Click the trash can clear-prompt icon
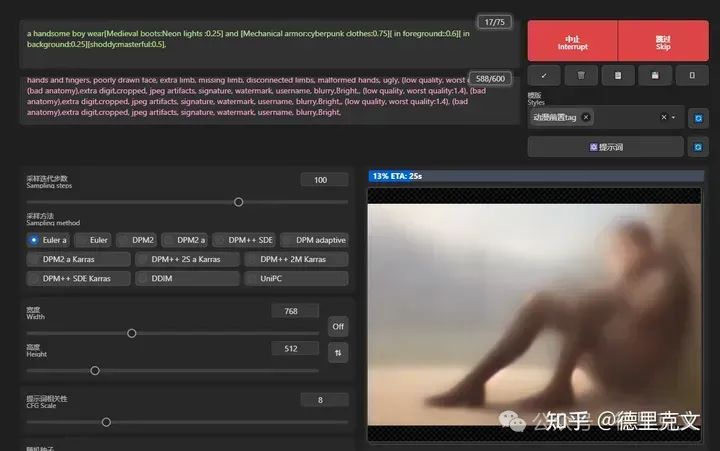The height and width of the screenshot is (451, 720). coord(581,75)
